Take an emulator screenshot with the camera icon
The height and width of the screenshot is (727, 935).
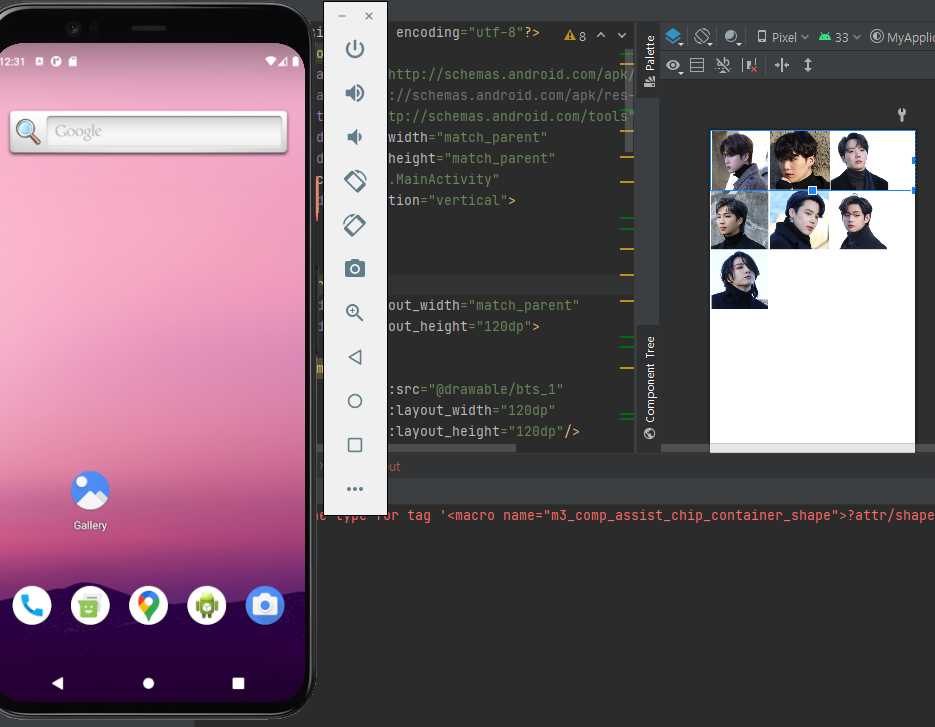tap(354, 268)
